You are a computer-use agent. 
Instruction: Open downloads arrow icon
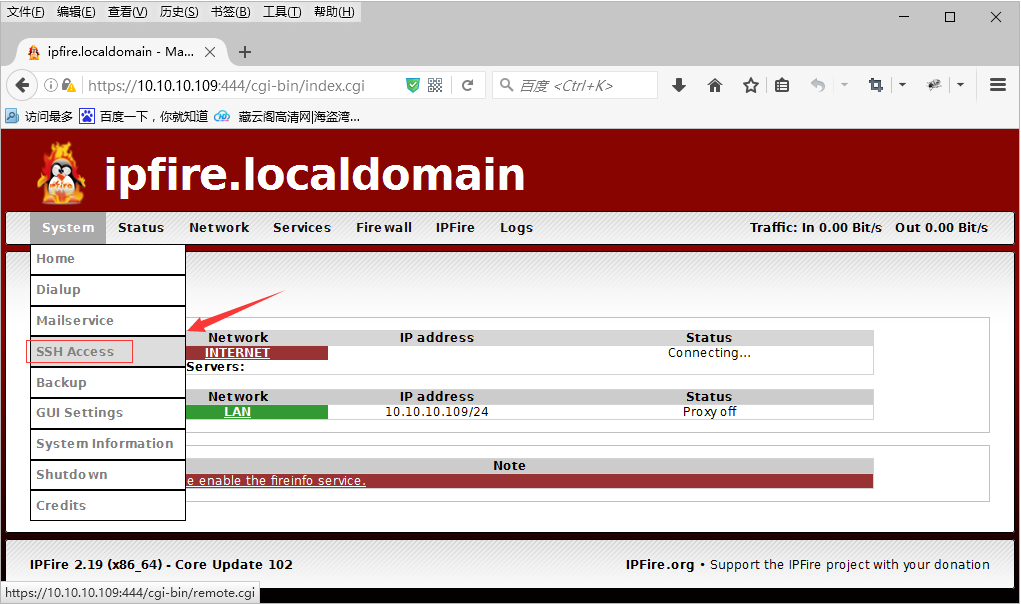[678, 85]
